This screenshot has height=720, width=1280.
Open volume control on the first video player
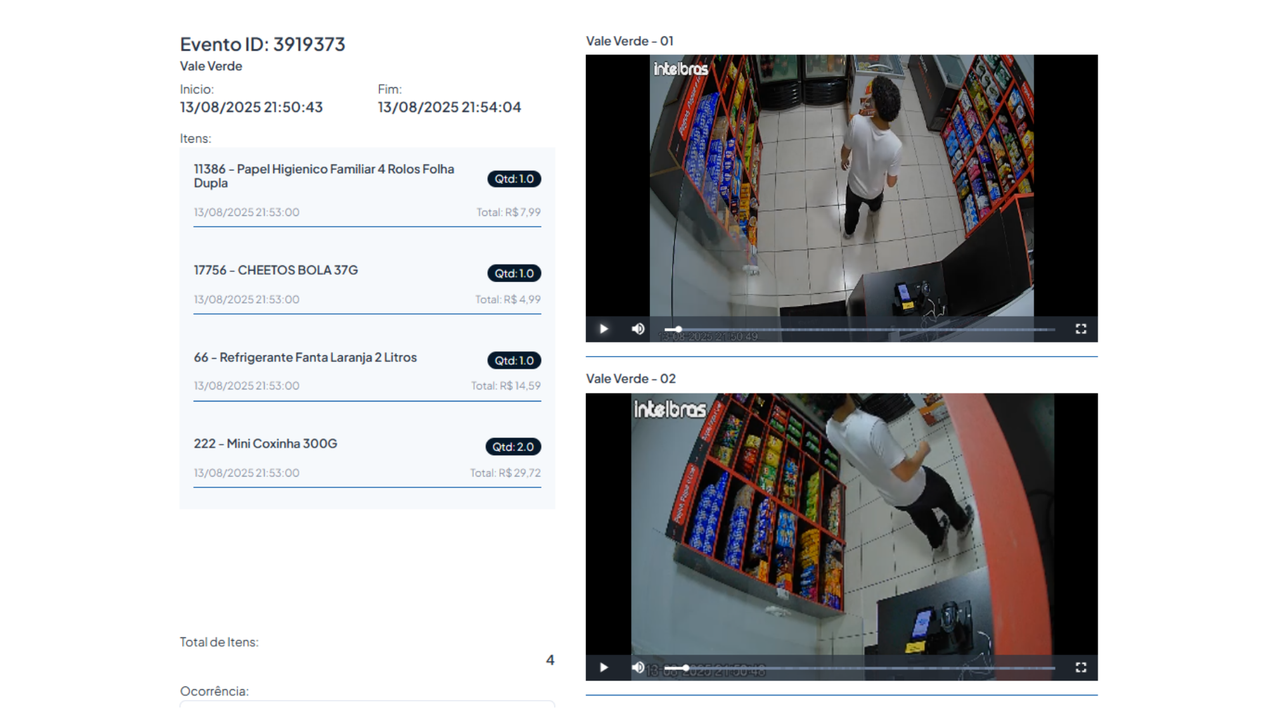pyautogui.click(x=638, y=328)
